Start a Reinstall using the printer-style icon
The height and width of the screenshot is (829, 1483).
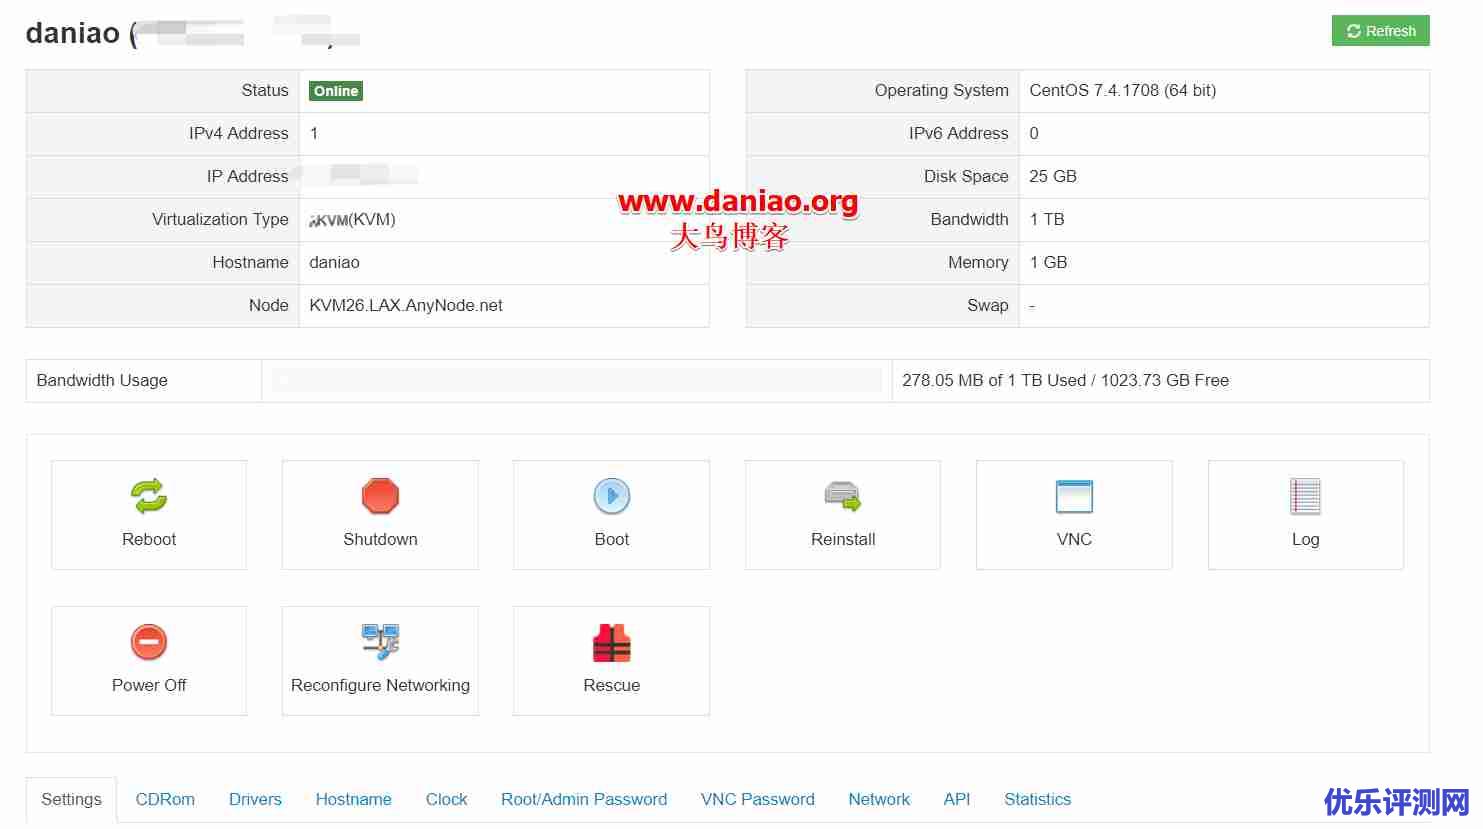click(842, 496)
